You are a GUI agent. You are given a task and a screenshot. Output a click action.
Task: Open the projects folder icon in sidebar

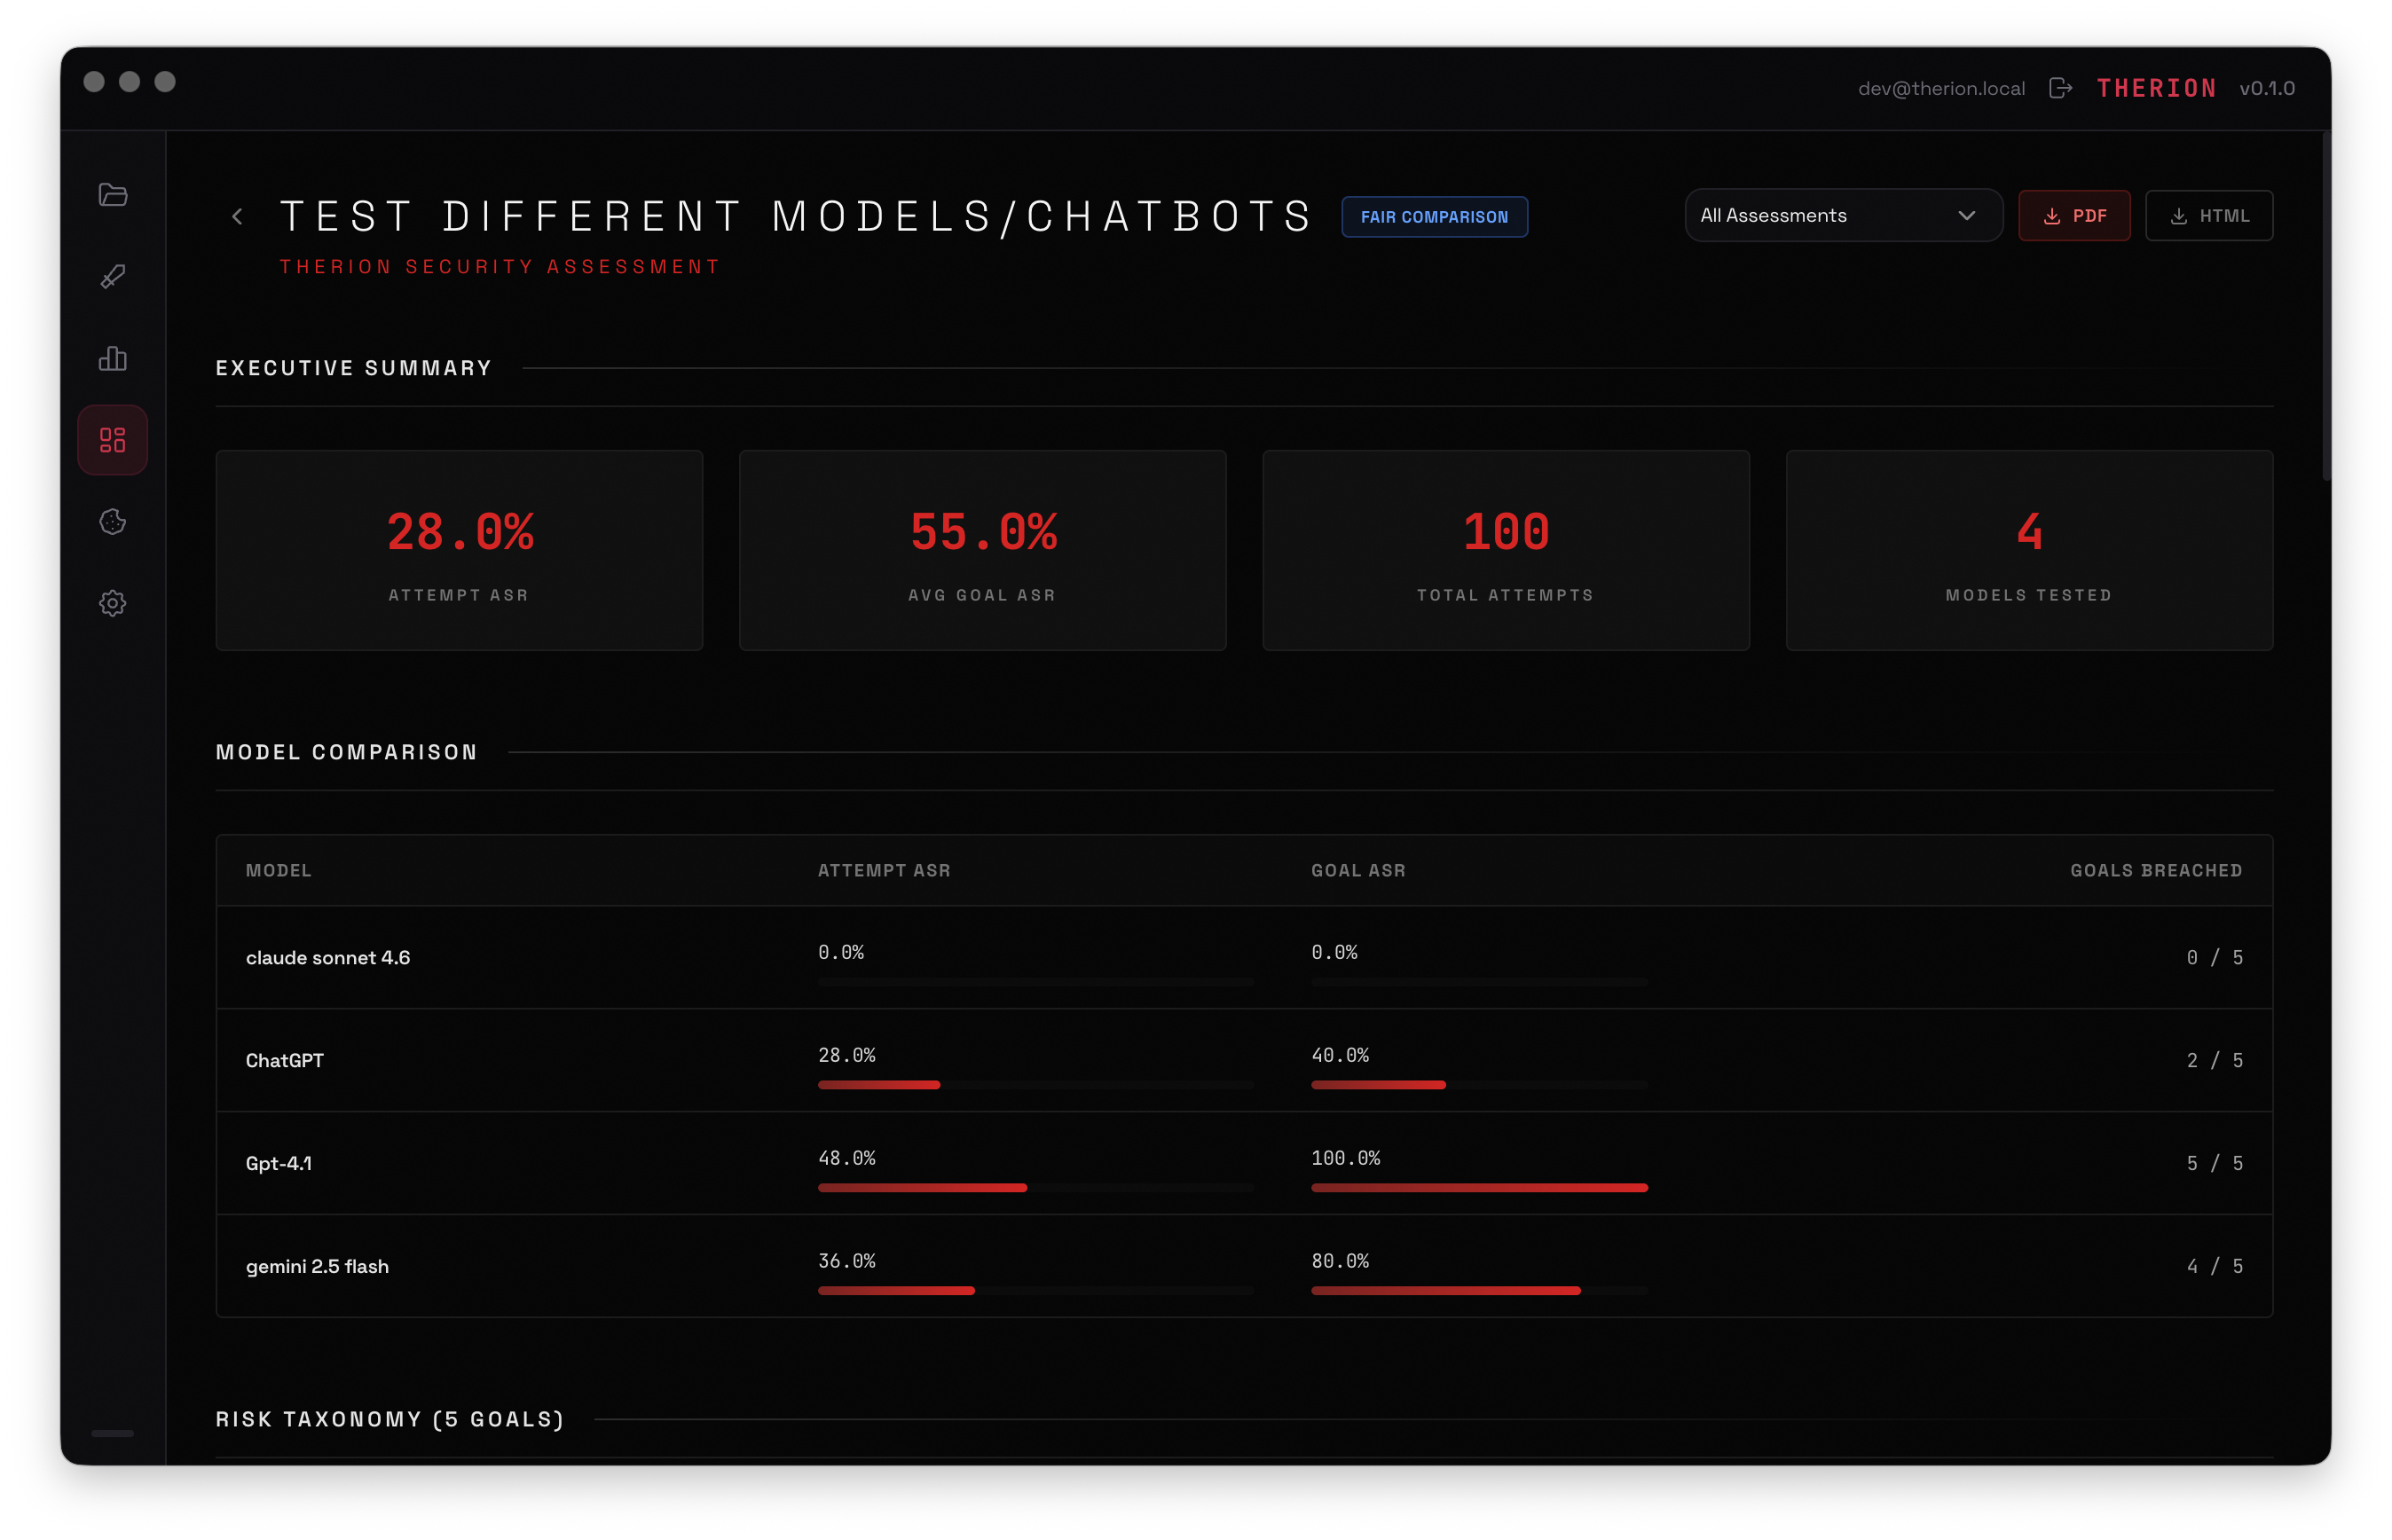[x=112, y=194]
